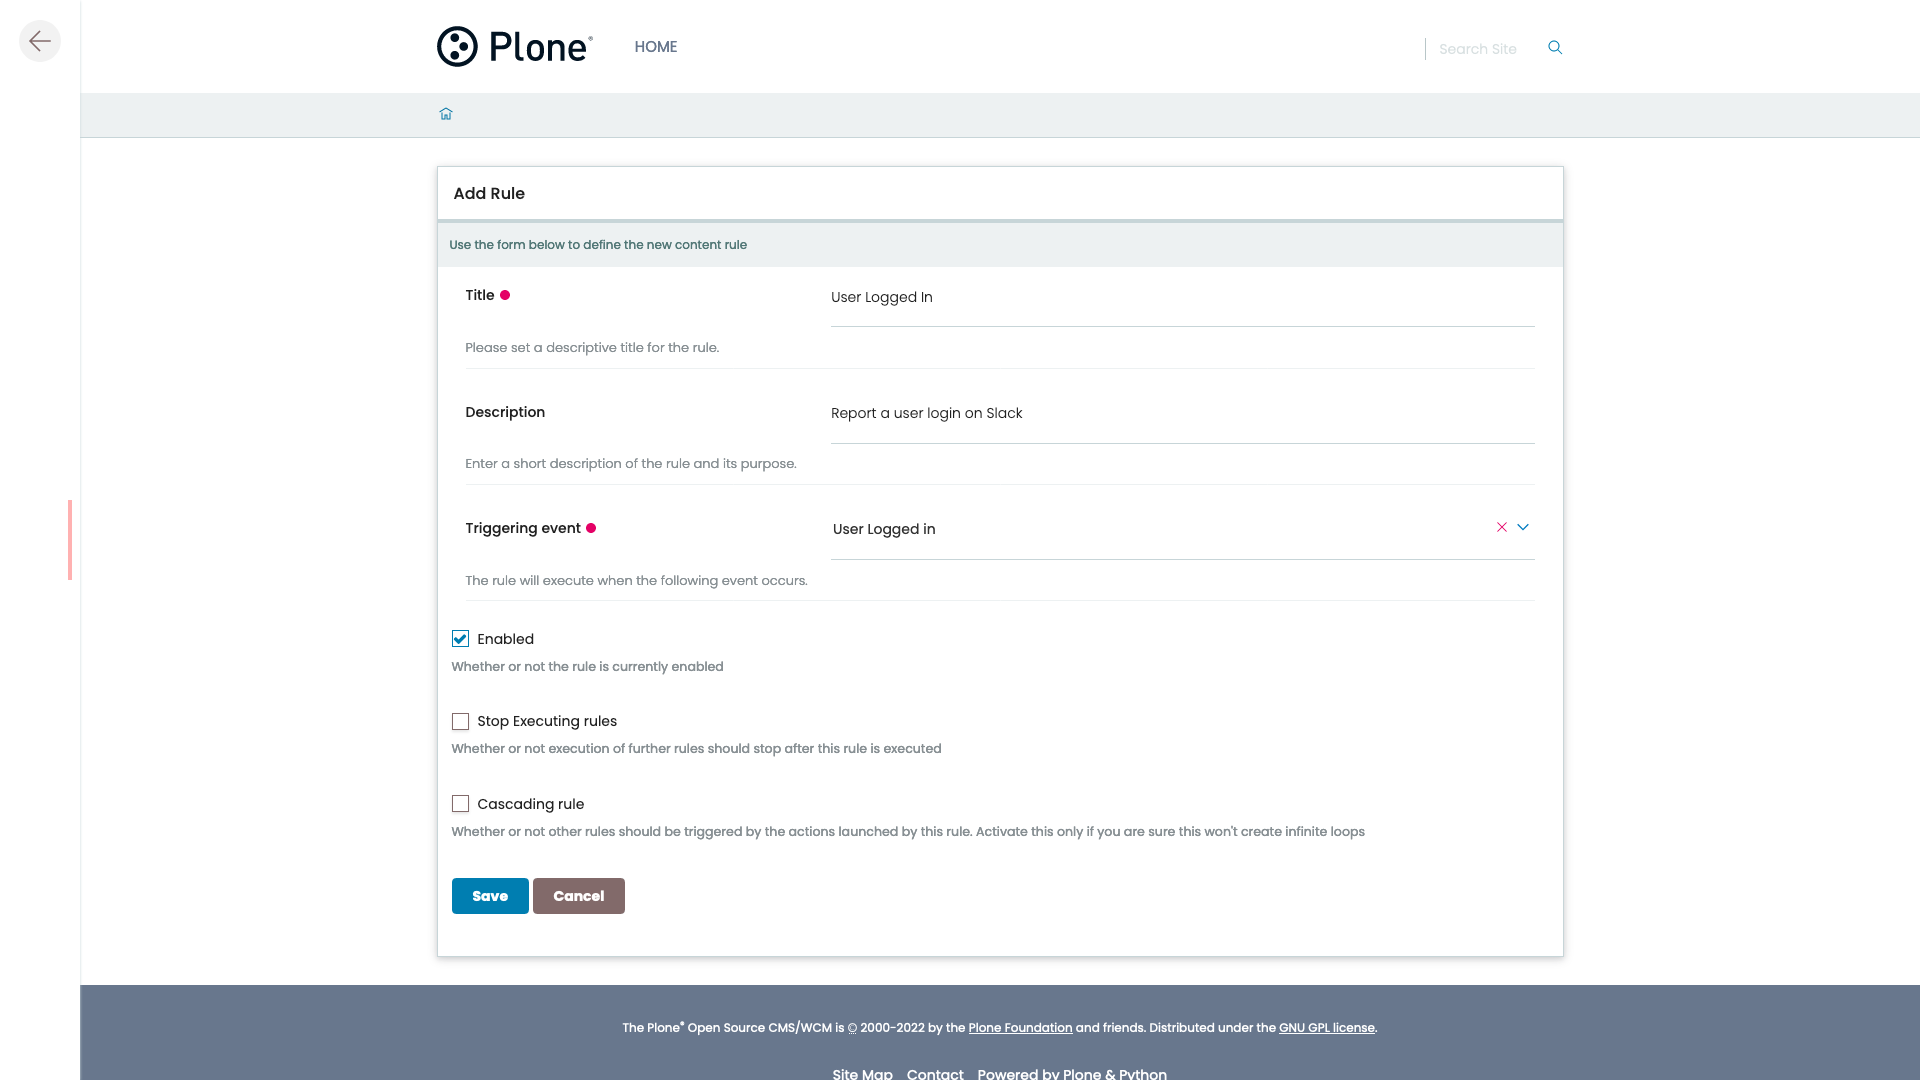Expand the Triggering event dropdown arrow
This screenshot has height=1080, width=1920.
point(1523,527)
